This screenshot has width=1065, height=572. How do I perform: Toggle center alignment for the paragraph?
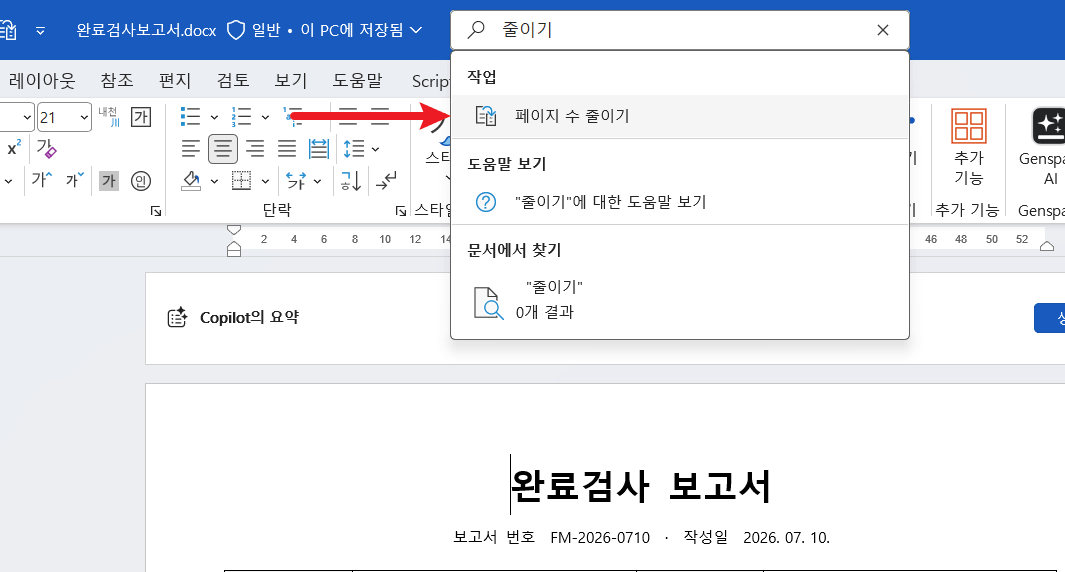click(x=223, y=149)
